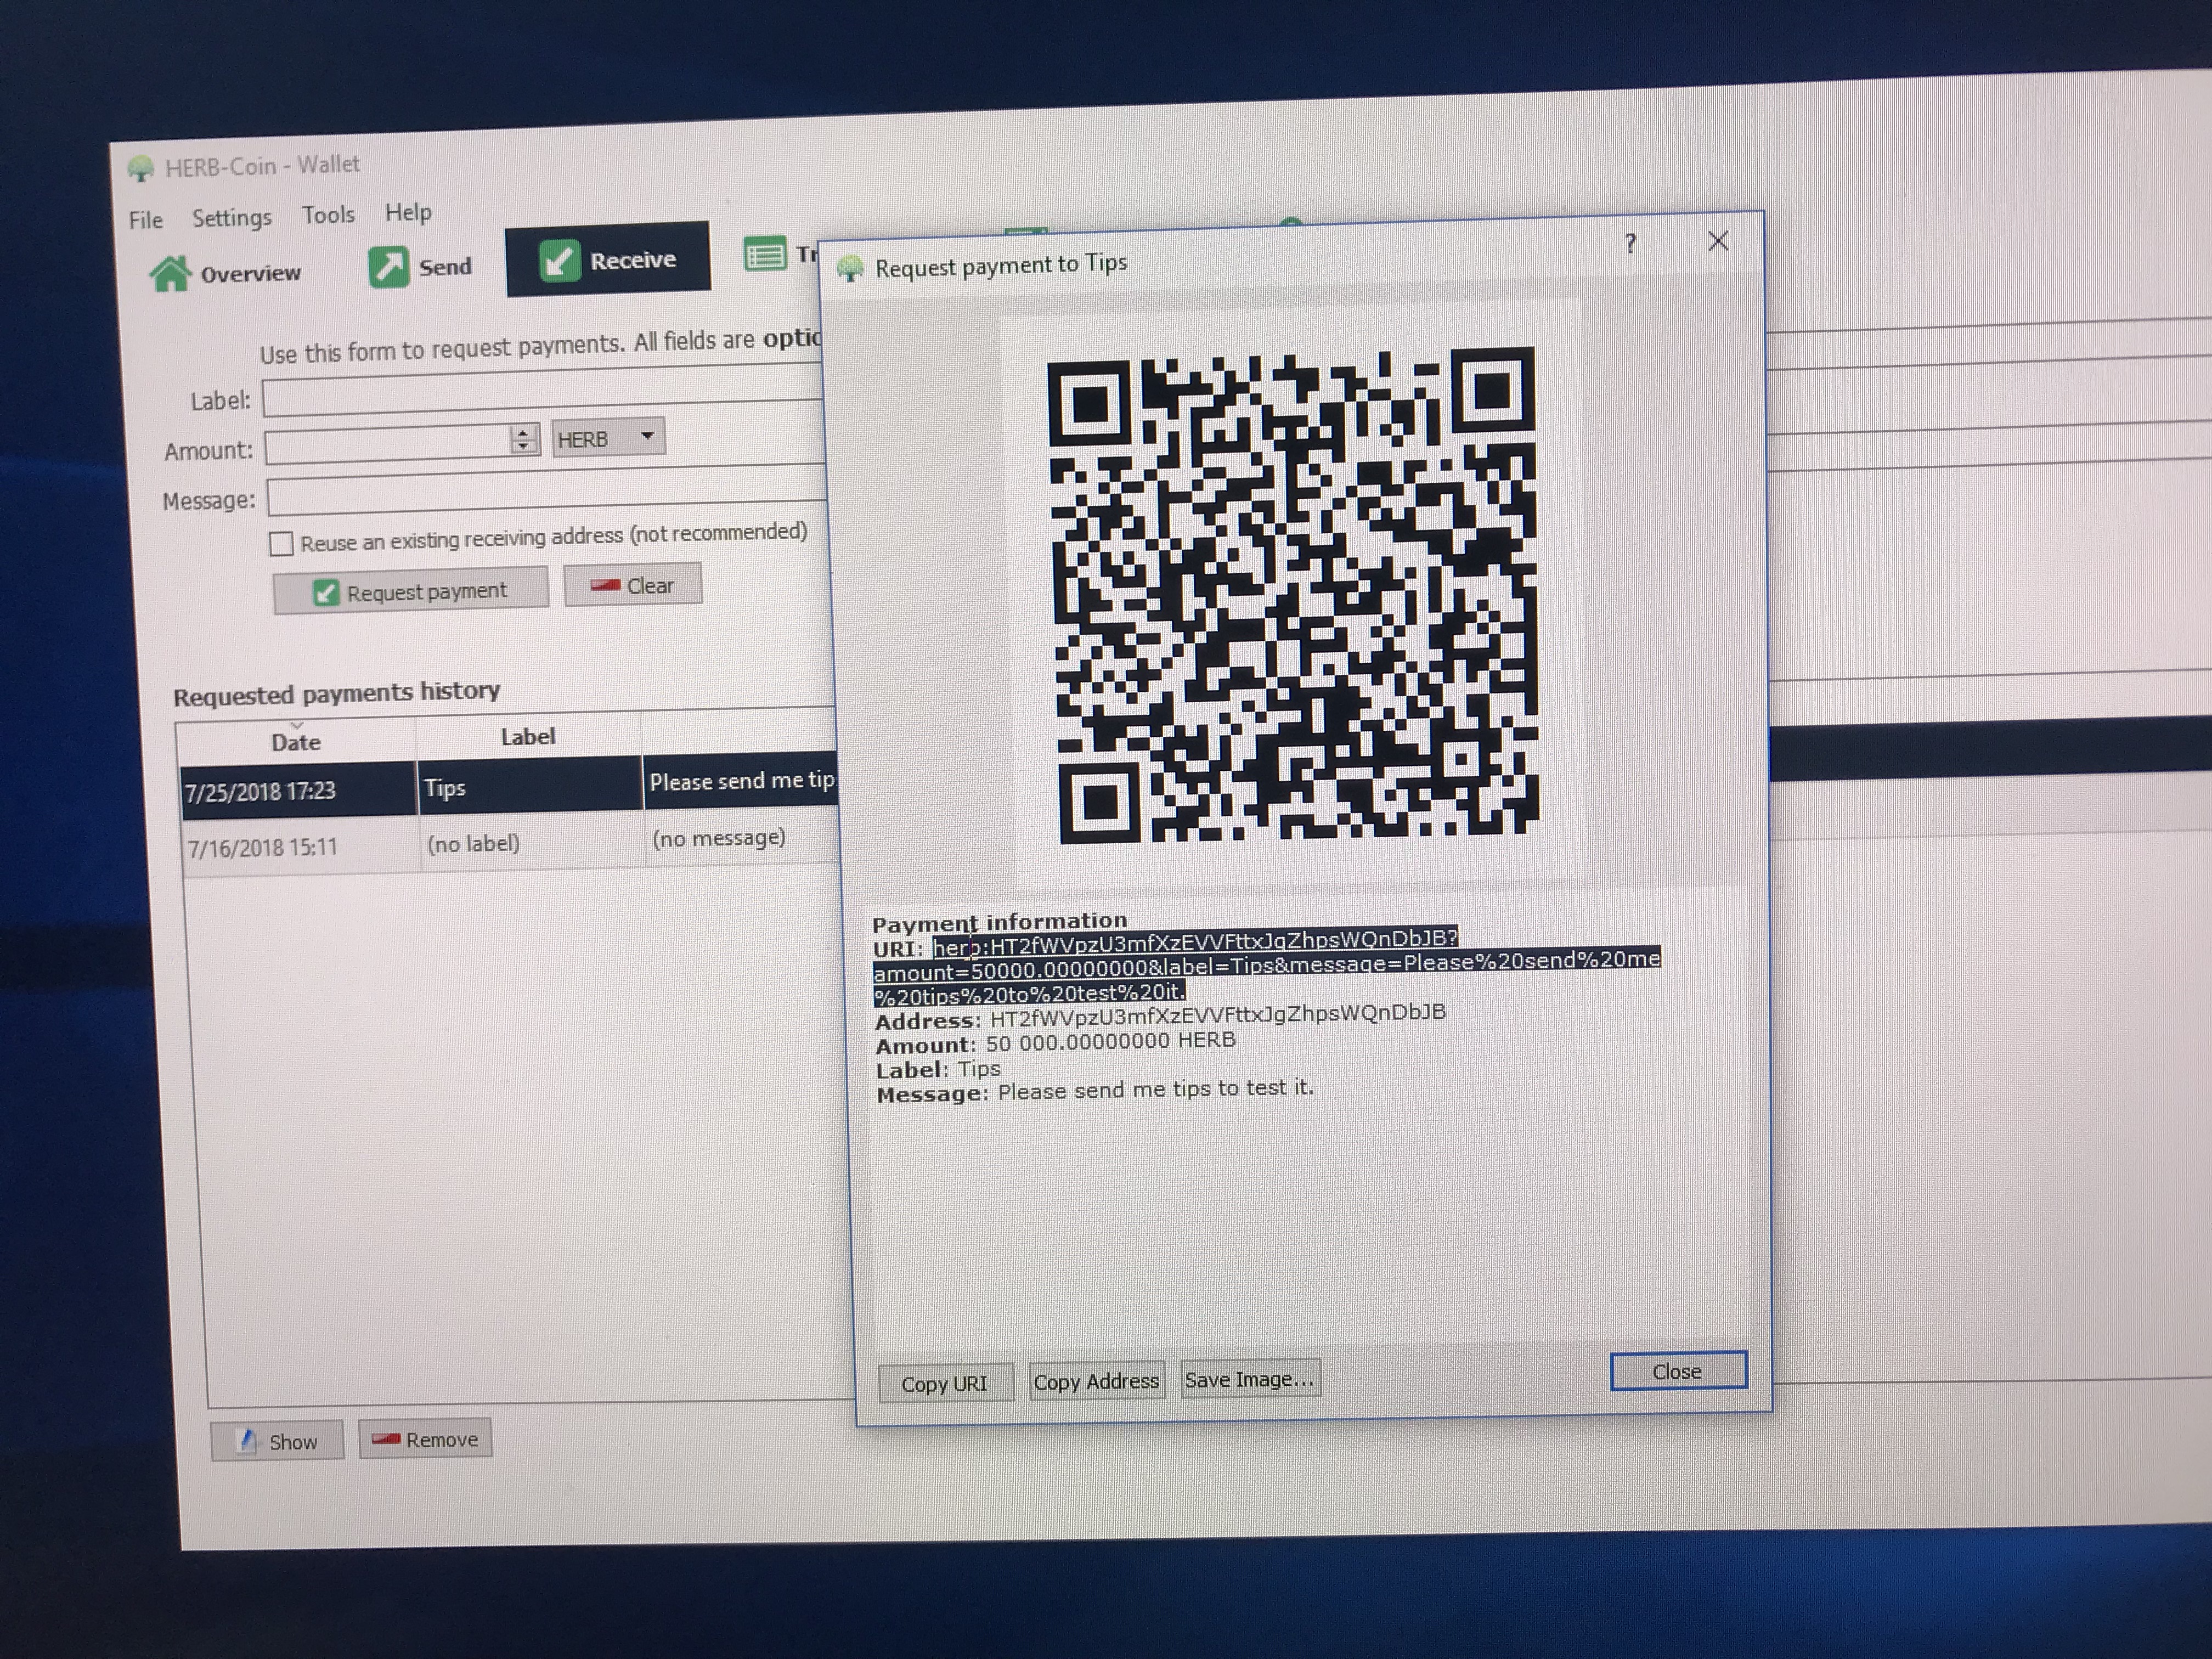
Task: Open the HERB unit dropdown
Action: pyautogui.click(x=608, y=438)
